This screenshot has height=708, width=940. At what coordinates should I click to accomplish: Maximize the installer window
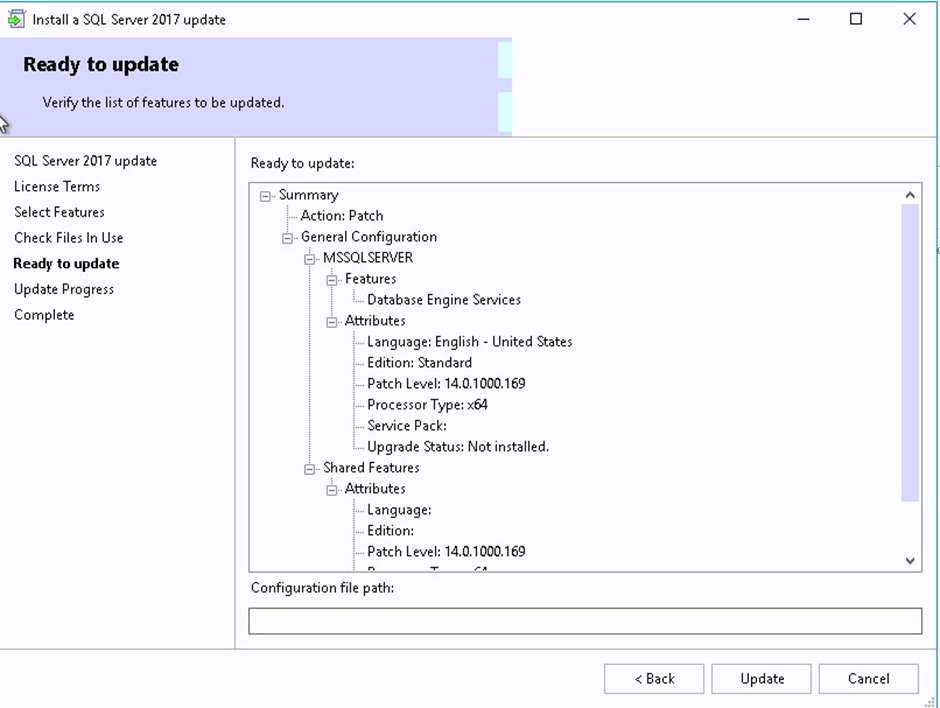point(856,19)
